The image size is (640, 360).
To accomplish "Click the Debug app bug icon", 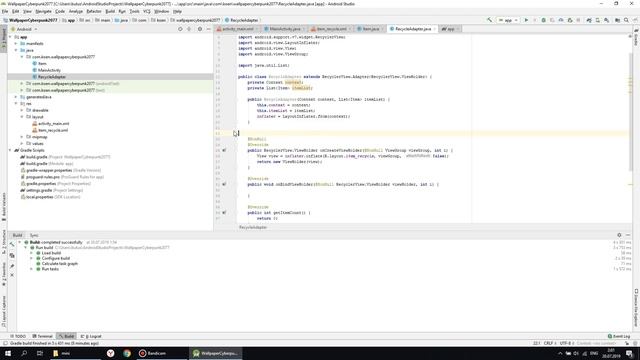I will click(543, 20).
